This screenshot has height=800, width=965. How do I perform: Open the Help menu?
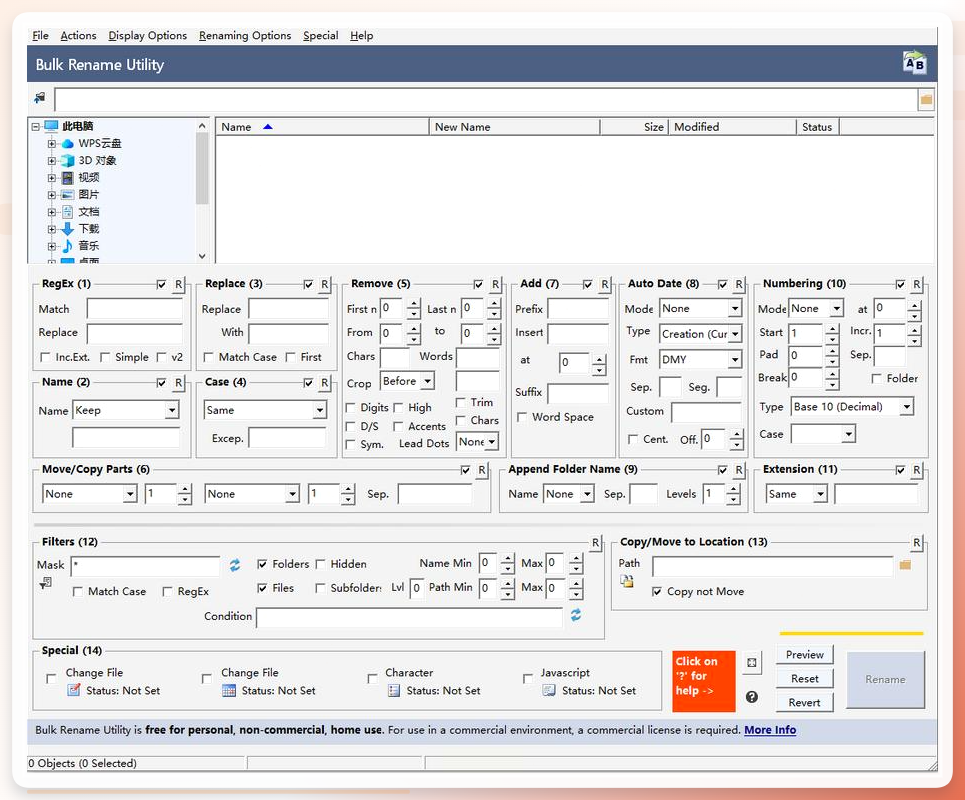(x=362, y=36)
